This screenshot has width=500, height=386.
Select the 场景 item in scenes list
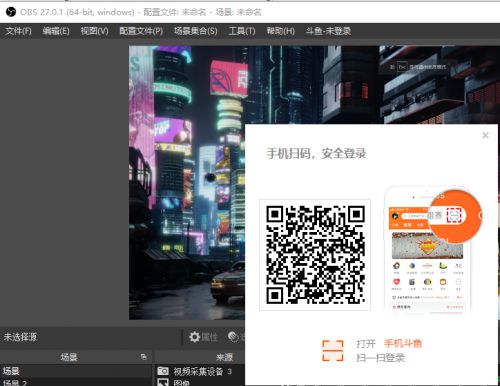(x=76, y=371)
